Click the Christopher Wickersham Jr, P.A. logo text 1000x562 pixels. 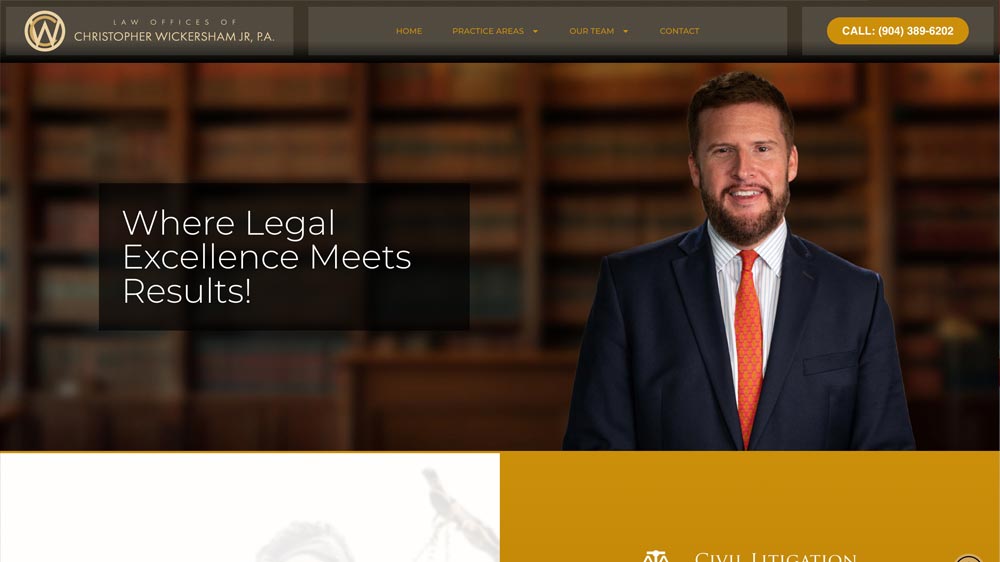tap(174, 37)
